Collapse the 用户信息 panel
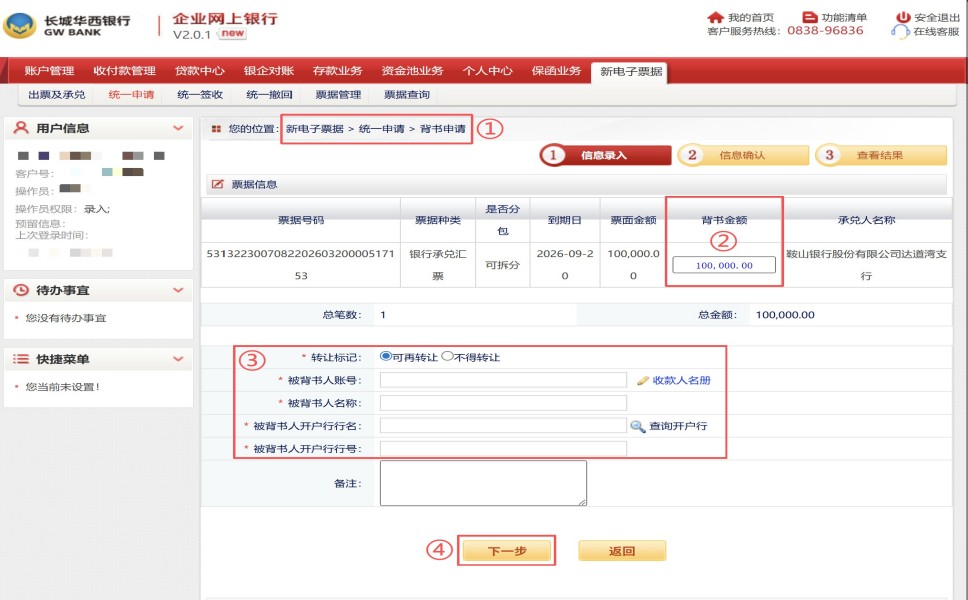Viewport: 968px width, 600px height. click(178, 128)
